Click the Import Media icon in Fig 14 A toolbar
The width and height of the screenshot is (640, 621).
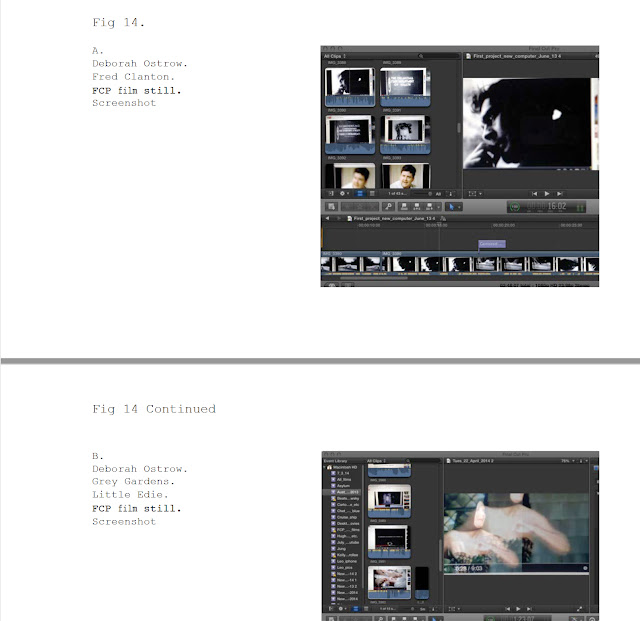pyautogui.click(x=331, y=207)
